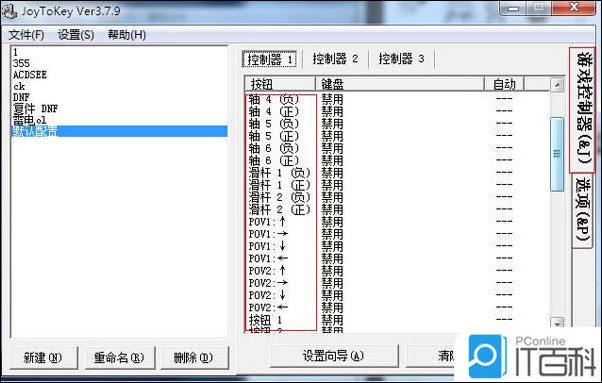Select the profile named 1

point(119,52)
